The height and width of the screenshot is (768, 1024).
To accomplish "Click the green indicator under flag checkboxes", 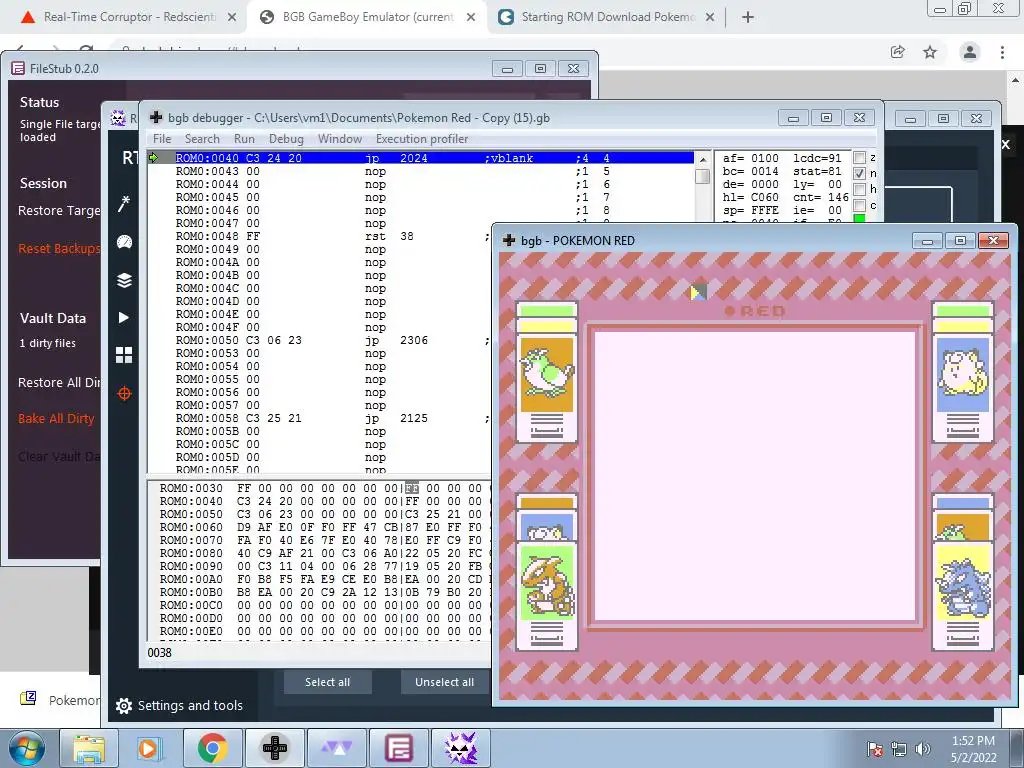I will click(859, 218).
